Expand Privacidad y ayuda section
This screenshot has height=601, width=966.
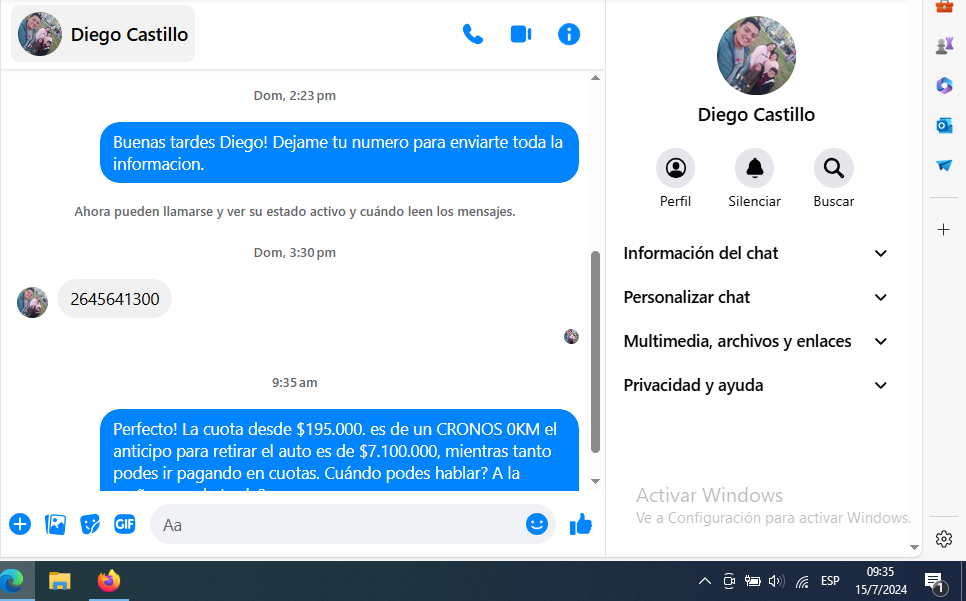[x=756, y=385]
